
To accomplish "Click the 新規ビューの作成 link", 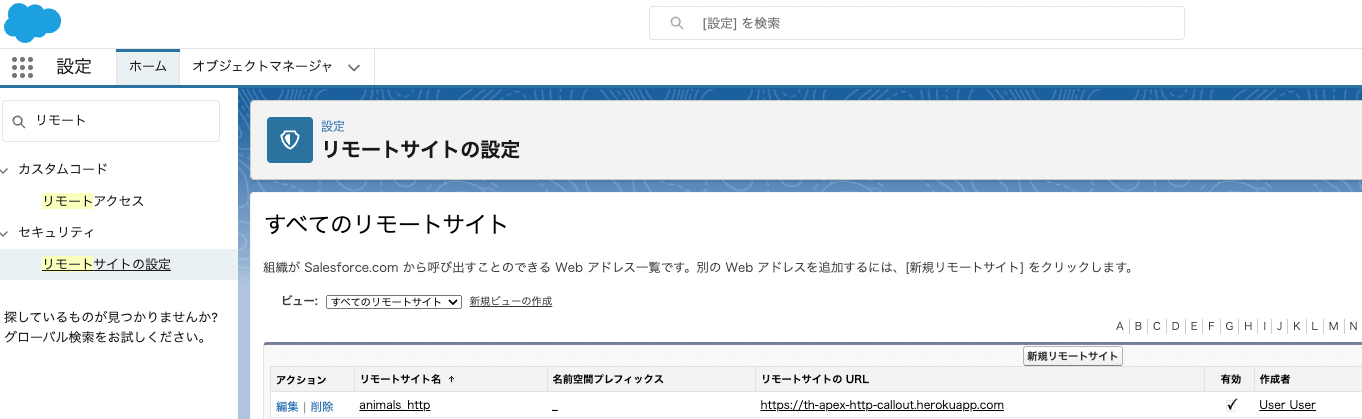I will tap(510, 301).
